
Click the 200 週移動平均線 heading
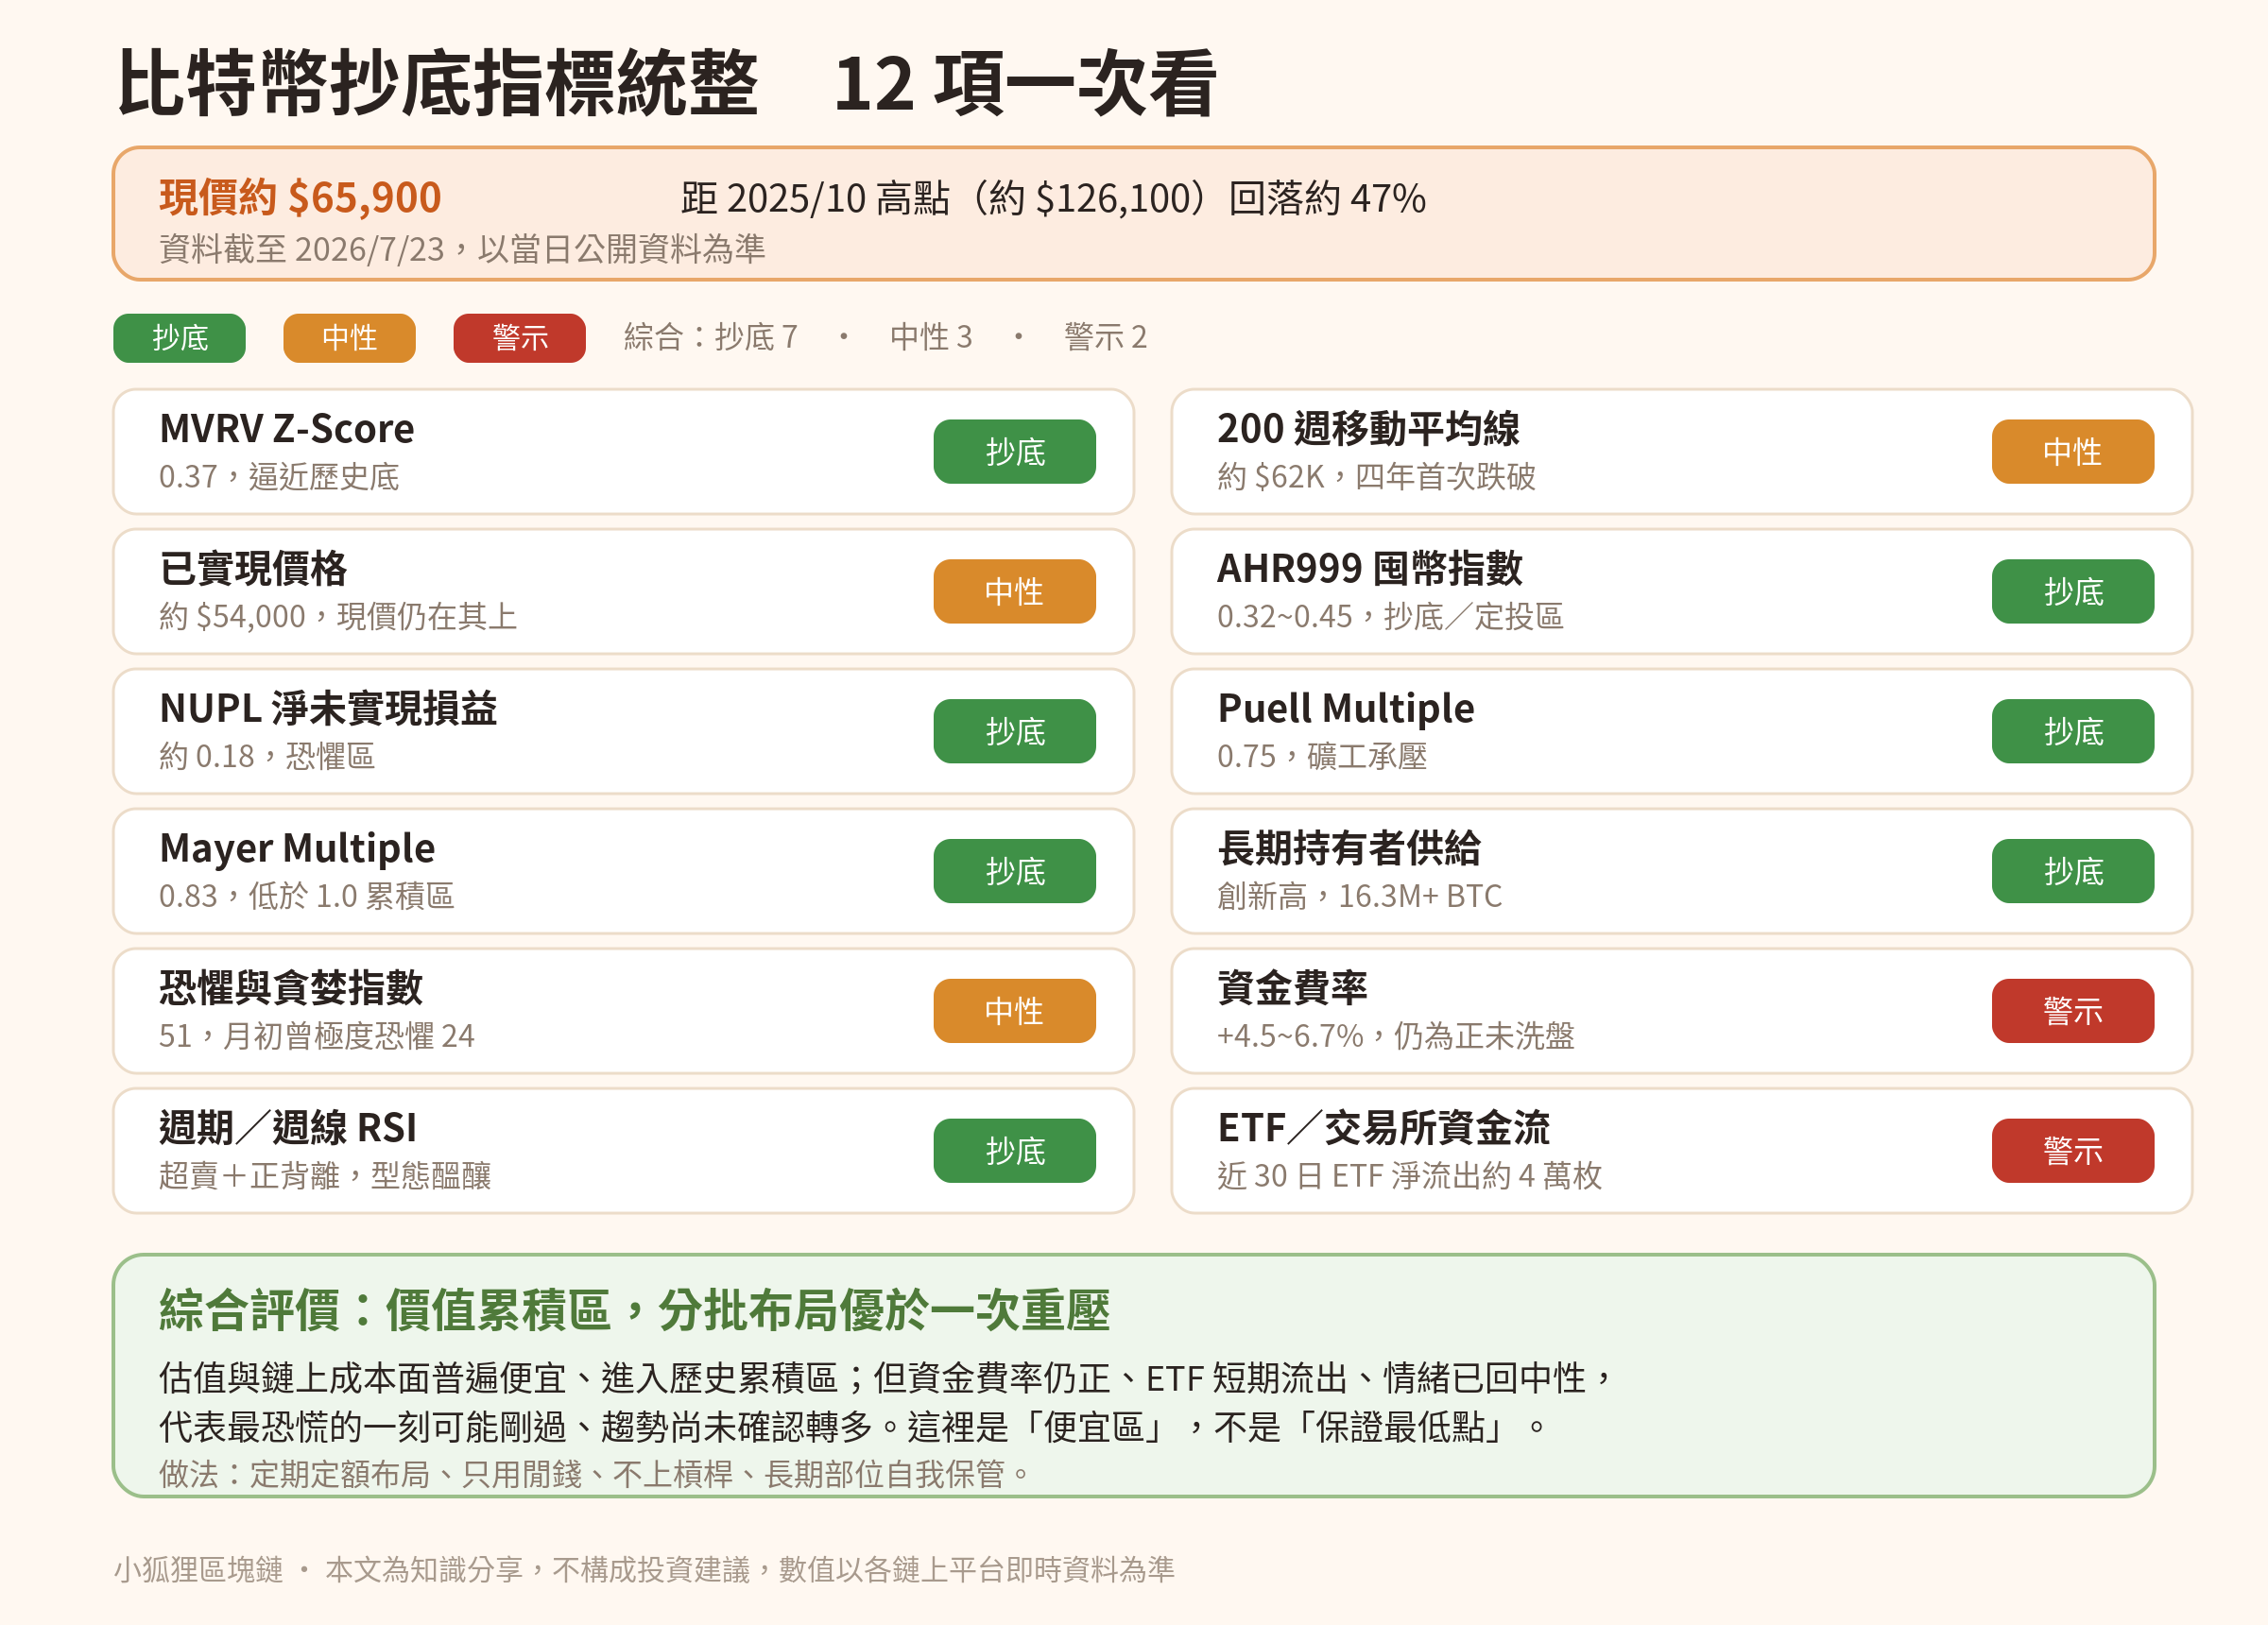(1368, 429)
